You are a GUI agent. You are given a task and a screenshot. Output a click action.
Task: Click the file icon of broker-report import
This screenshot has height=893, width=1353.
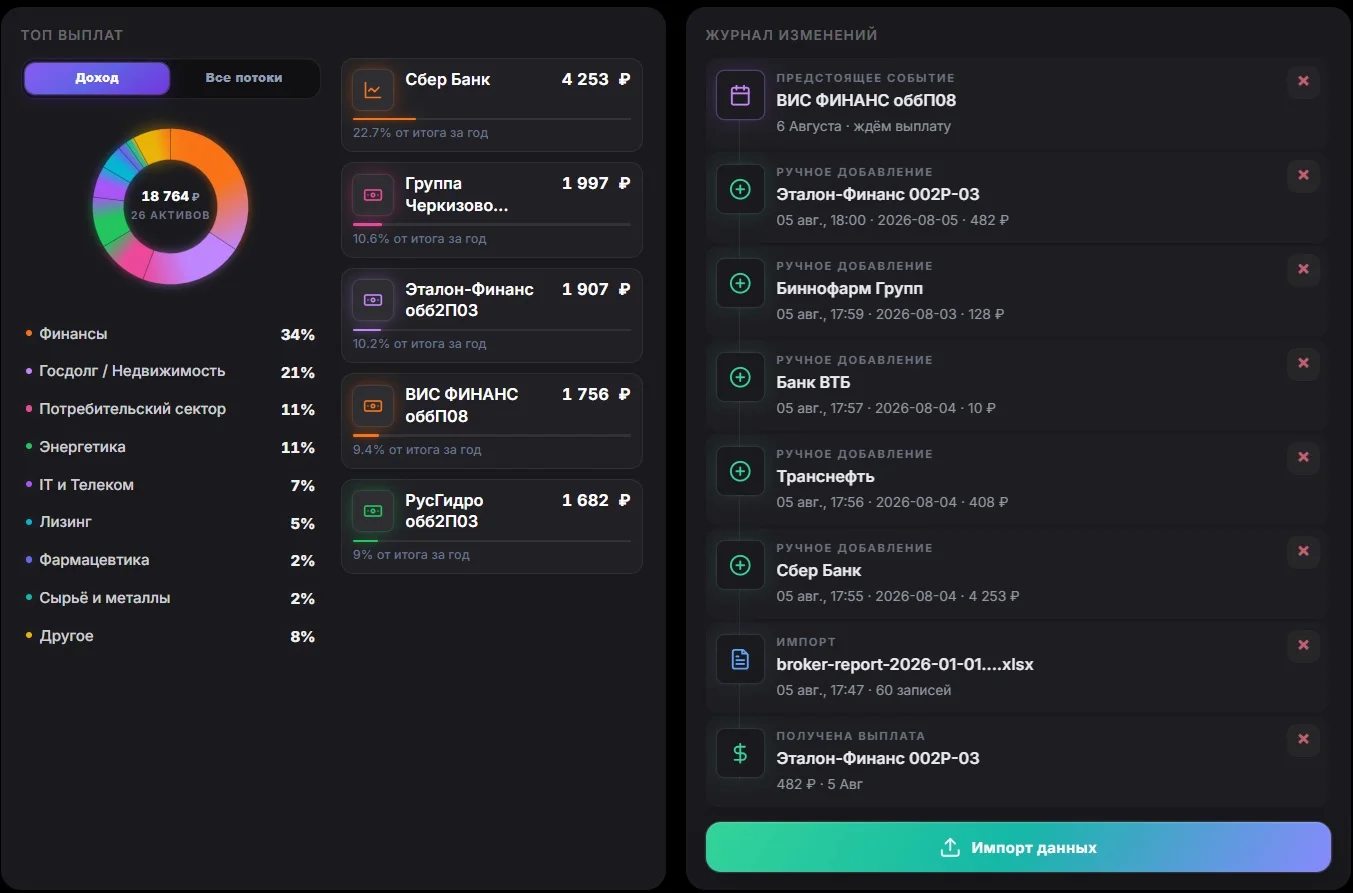tap(740, 660)
